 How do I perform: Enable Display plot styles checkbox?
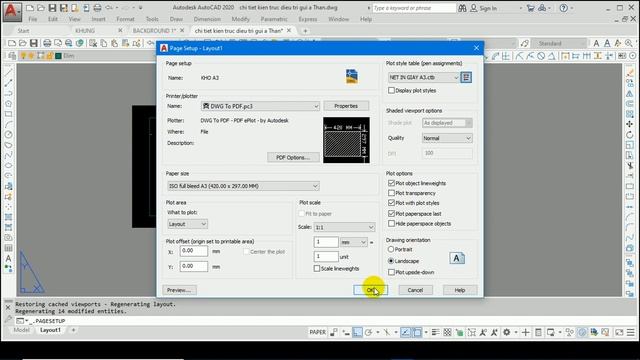click(x=391, y=90)
